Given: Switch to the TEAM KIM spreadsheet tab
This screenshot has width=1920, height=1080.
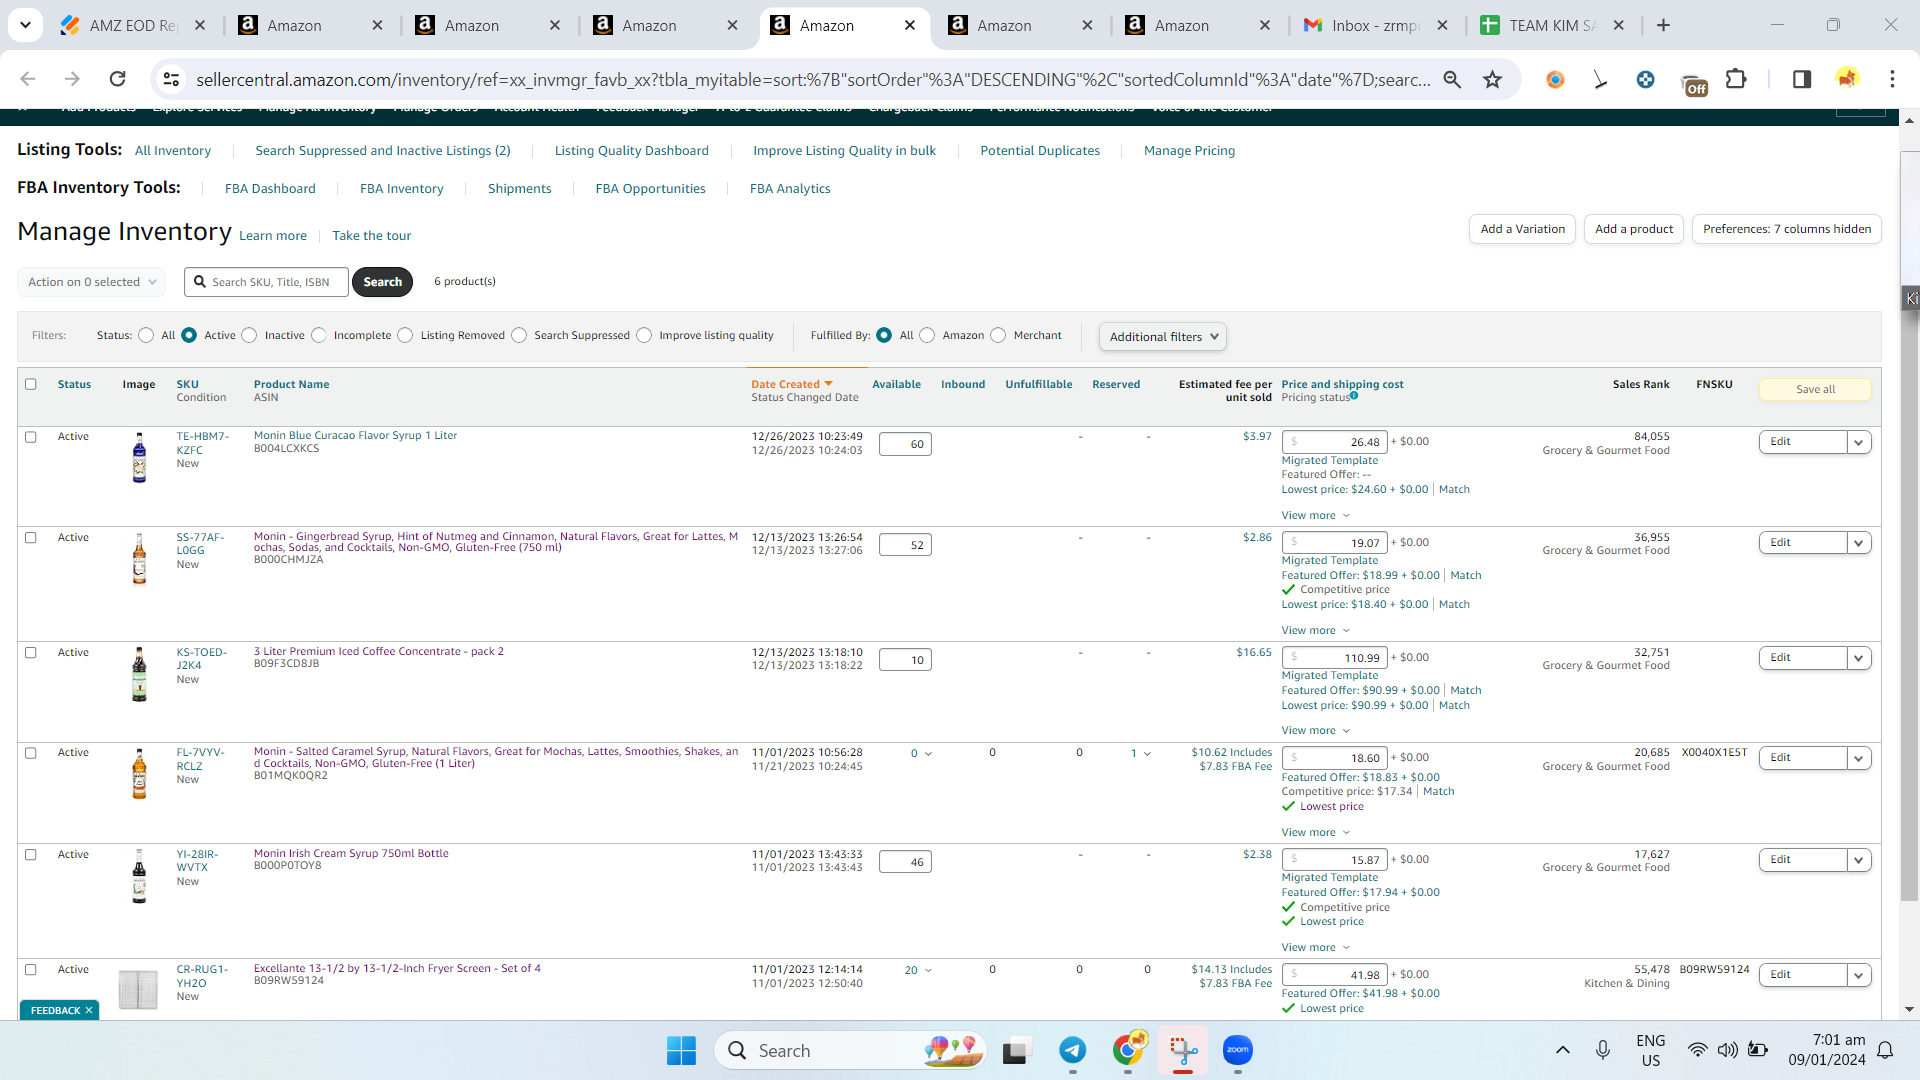Looking at the screenshot, I should pos(1553,25).
